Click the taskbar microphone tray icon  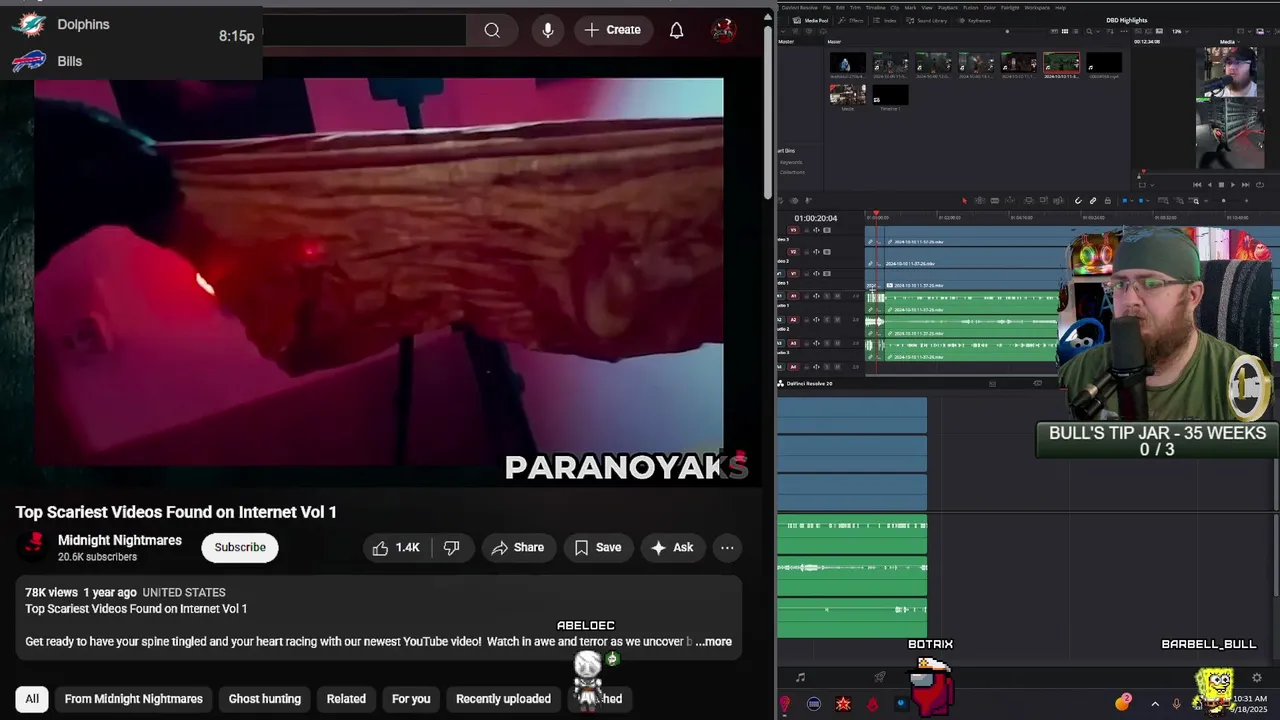click(1176, 703)
